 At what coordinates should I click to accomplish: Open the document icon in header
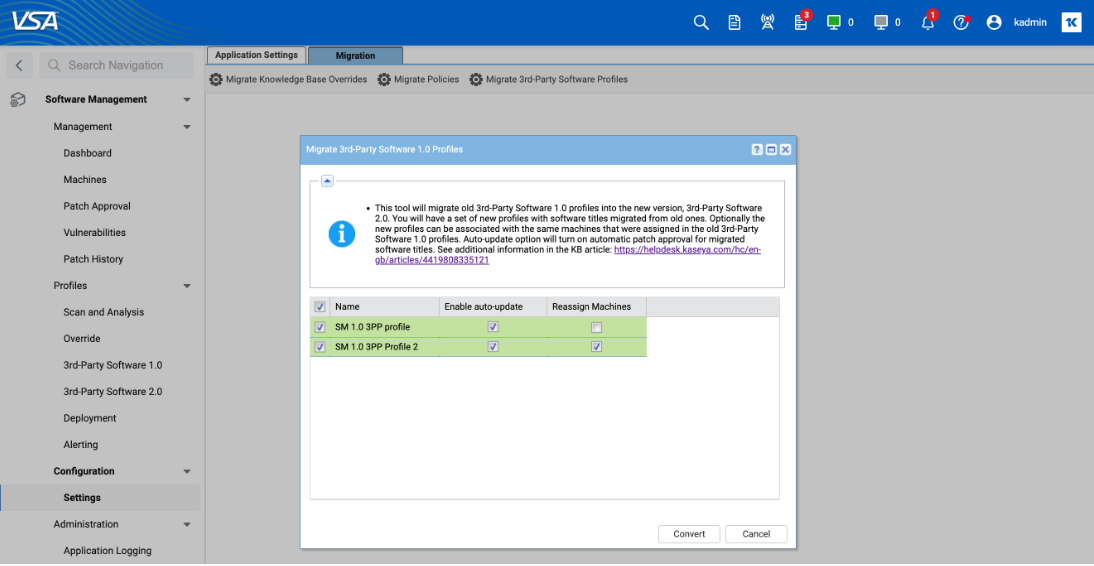[734, 22]
